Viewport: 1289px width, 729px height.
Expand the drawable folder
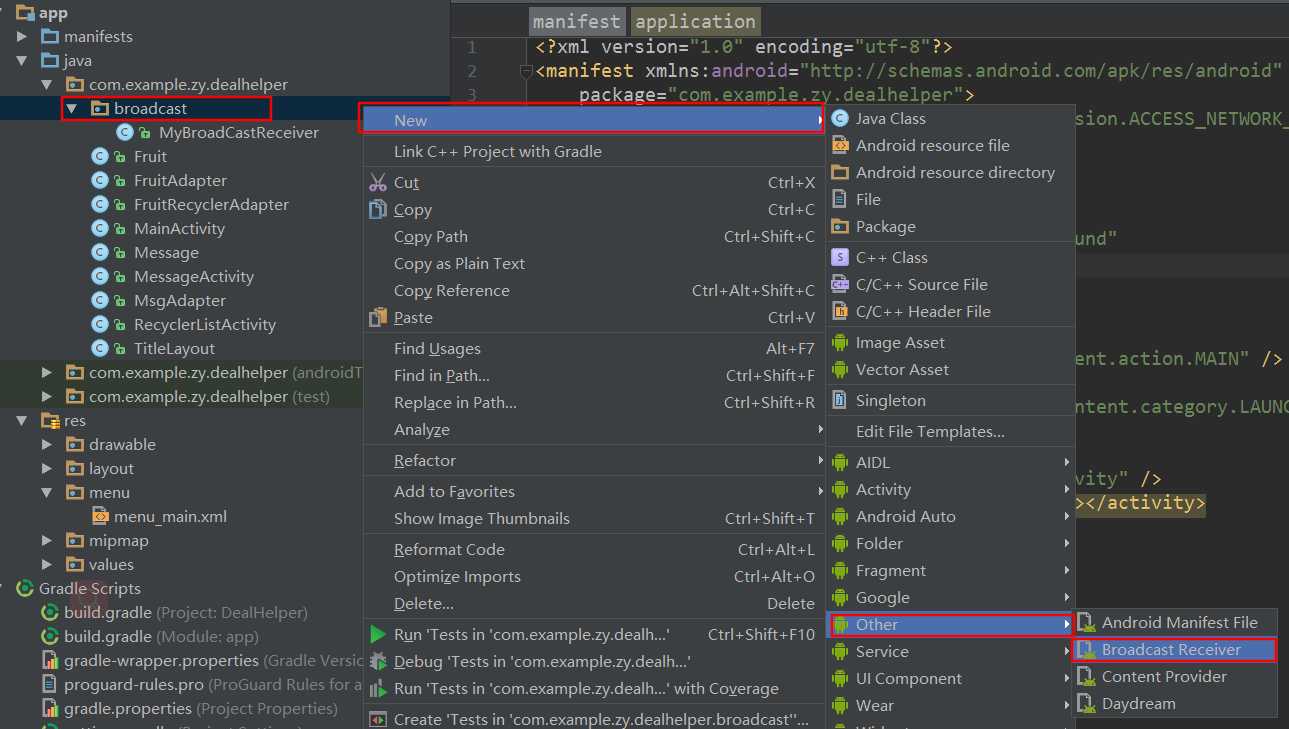tap(47, 444)
